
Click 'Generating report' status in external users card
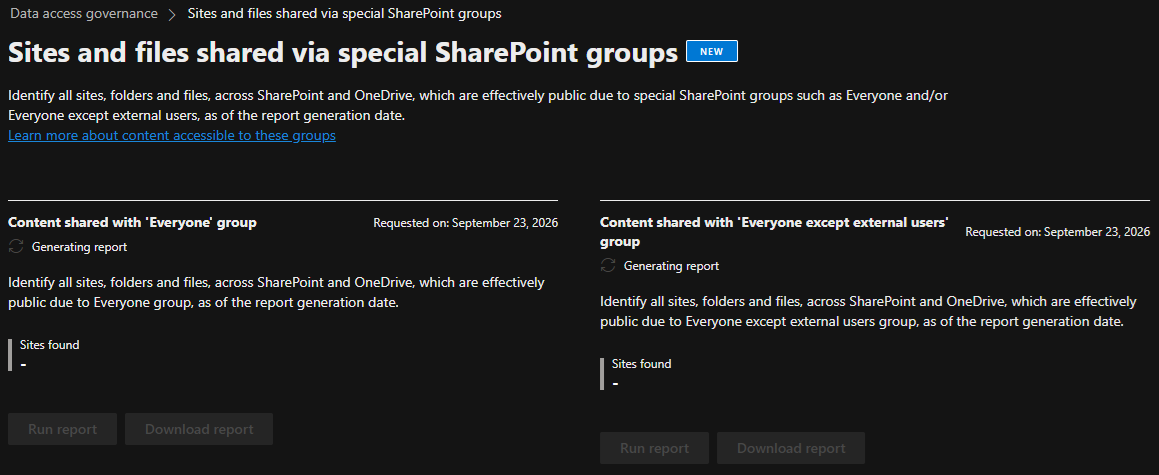[671, 266]
